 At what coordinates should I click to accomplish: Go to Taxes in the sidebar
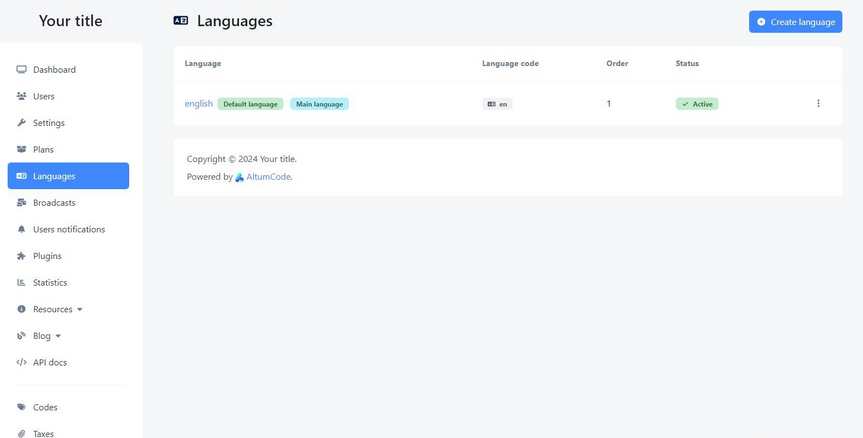coord(43,433)
